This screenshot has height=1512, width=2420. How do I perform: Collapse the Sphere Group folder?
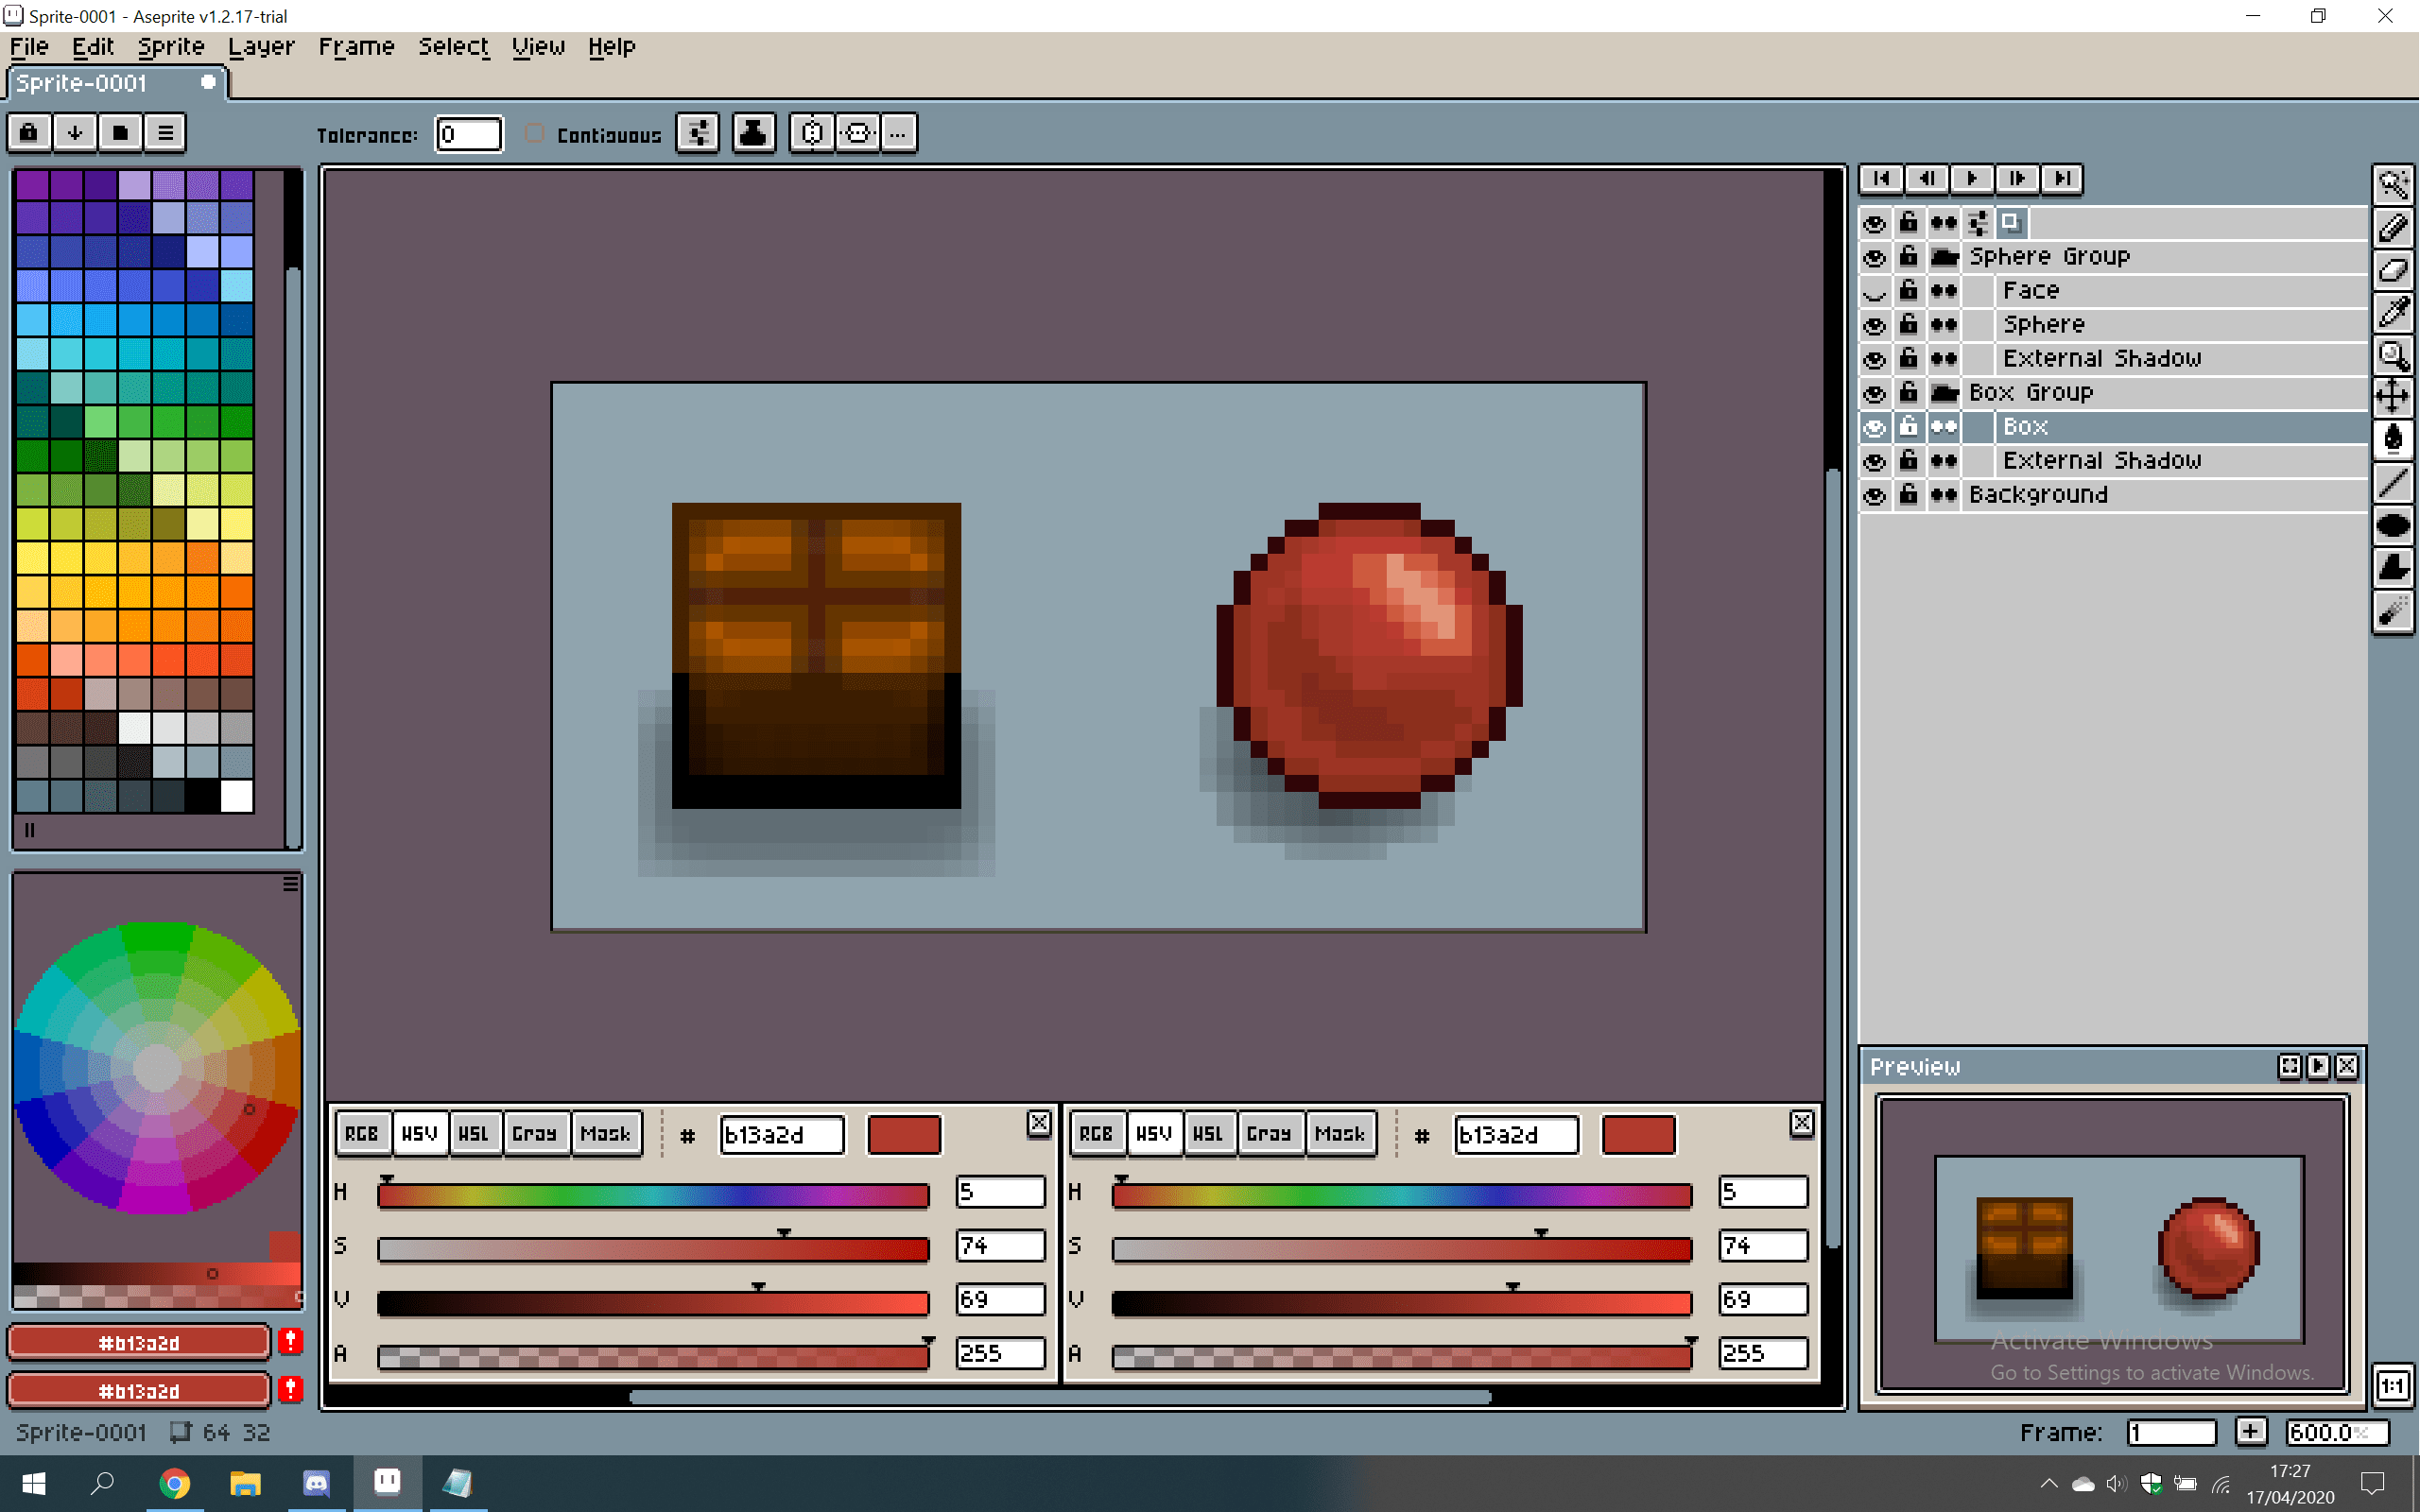[x=1944, y=257]
